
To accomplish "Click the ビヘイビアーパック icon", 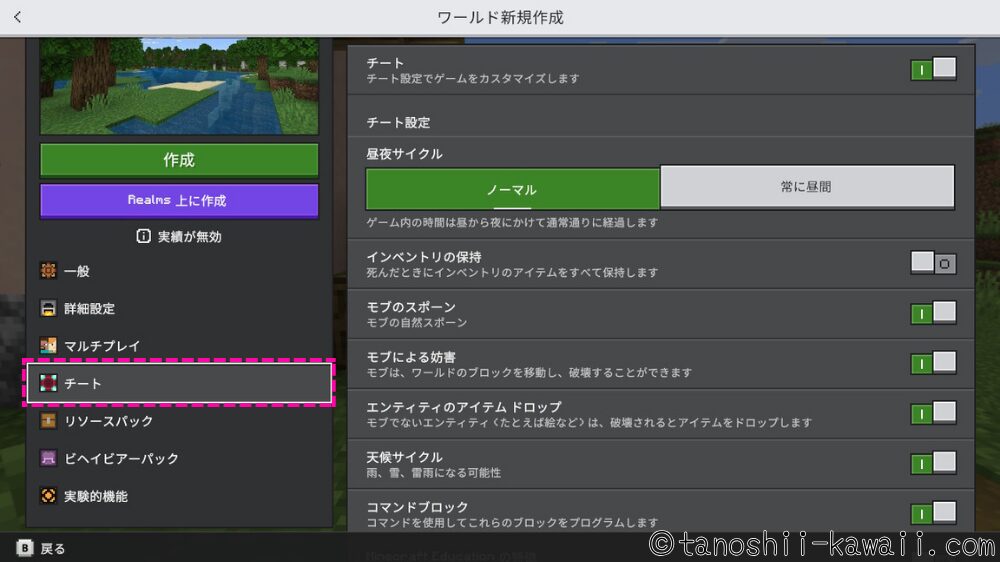I will [48, 458].
